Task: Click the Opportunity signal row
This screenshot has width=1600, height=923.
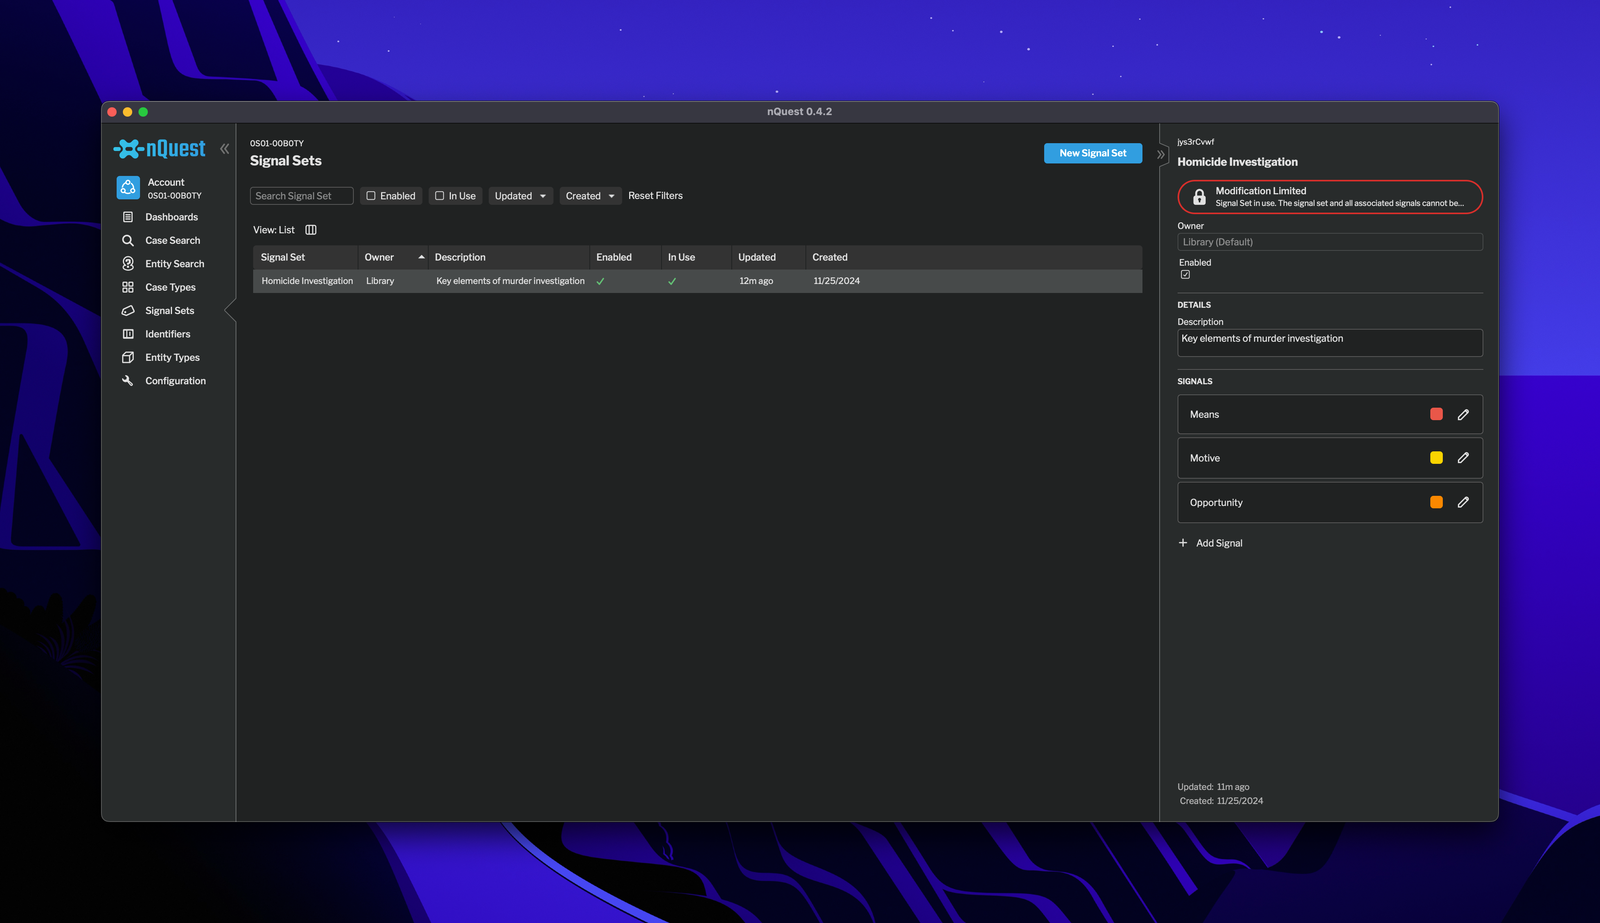Action: pyautogui.click(x=1330, y=502)
